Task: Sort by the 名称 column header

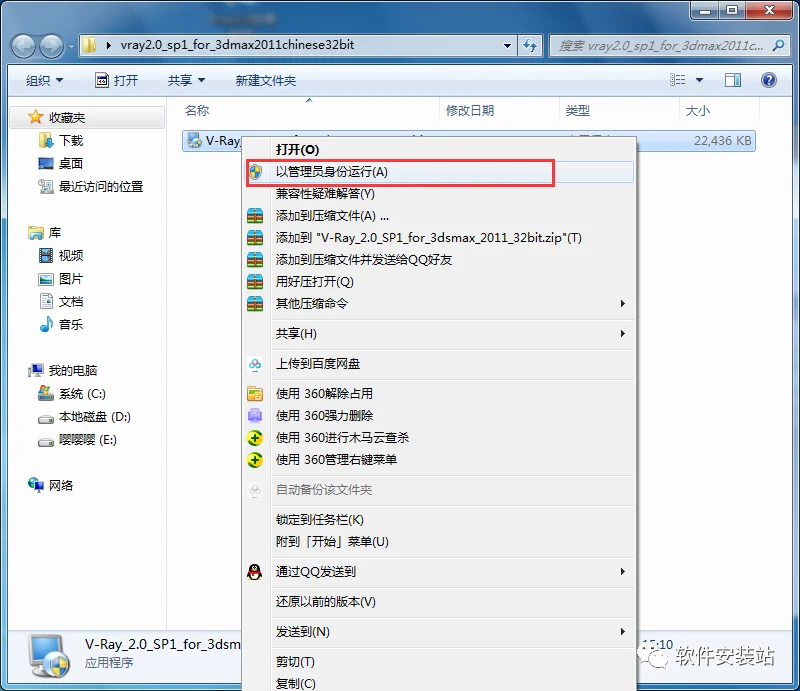Action: pyautogui.click(x=309, y=110)
